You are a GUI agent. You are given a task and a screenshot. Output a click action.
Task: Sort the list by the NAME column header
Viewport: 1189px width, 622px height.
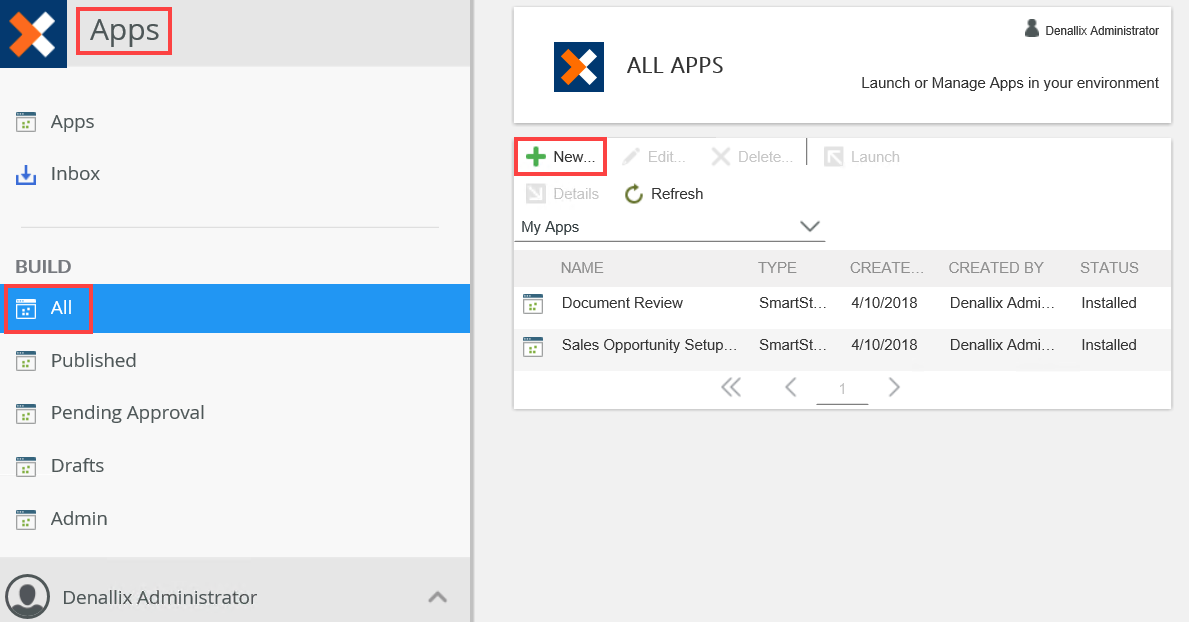[582, 268]
